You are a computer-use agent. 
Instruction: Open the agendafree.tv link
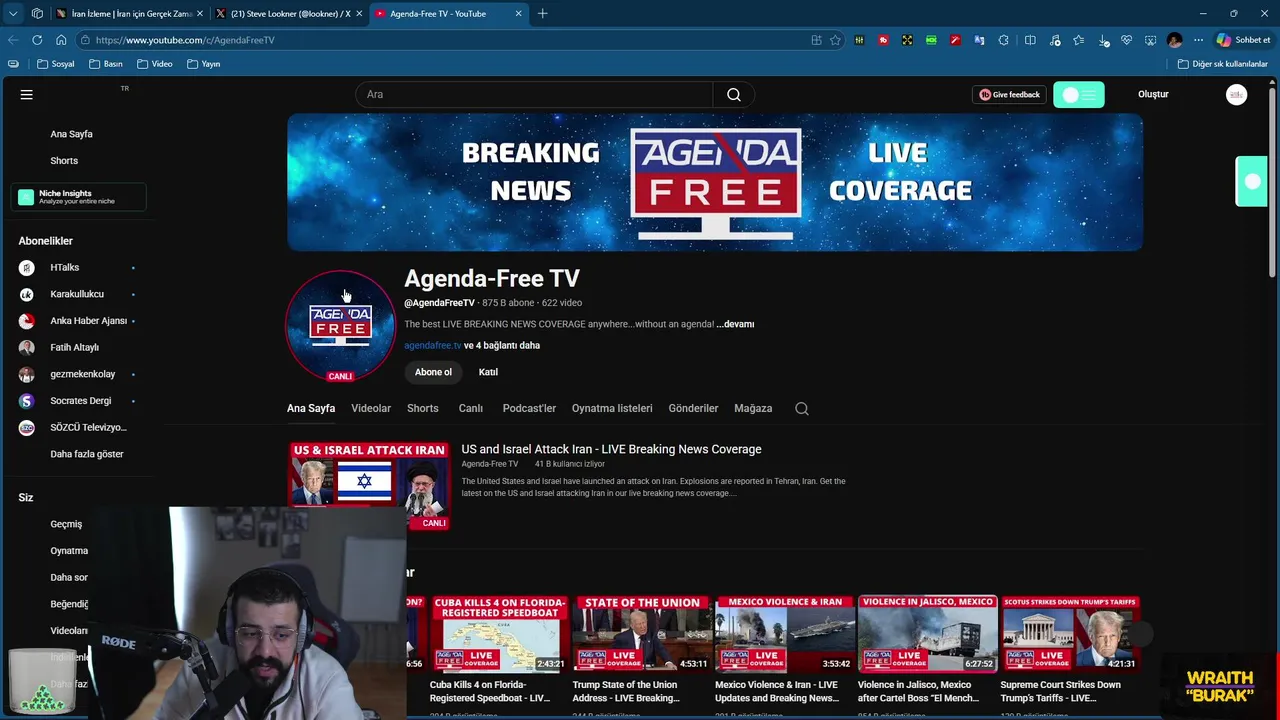point(432,345)
